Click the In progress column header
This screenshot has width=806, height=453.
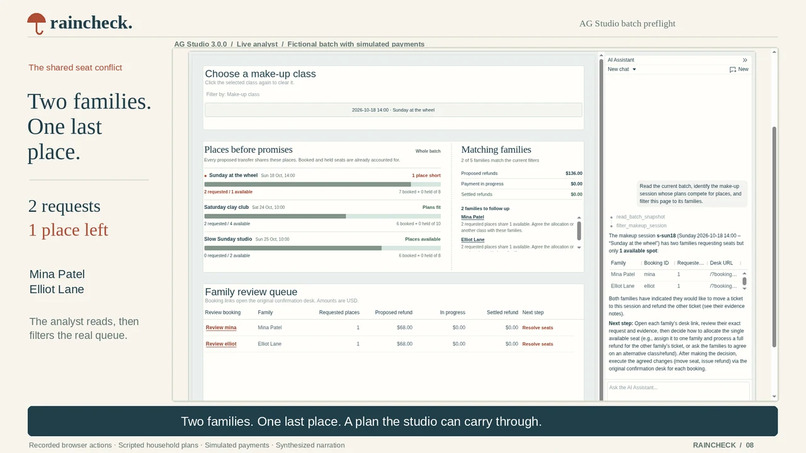pos(452,313)
